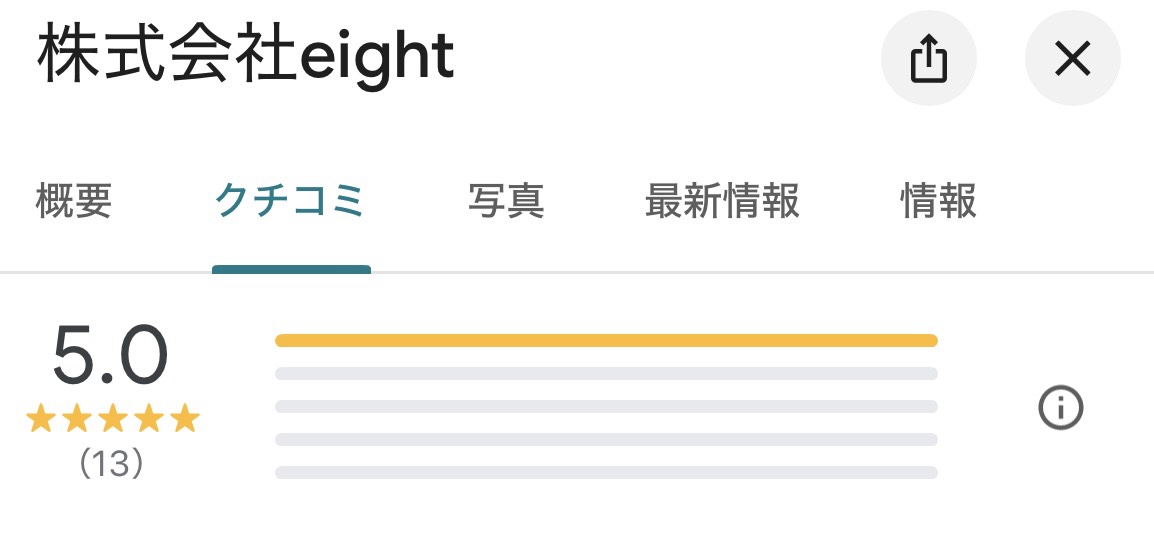Select the bottom (one-star) rating bar
The height and width of the screenshot is (539, 1154).
pyautogui.click(x=605, y=473)
